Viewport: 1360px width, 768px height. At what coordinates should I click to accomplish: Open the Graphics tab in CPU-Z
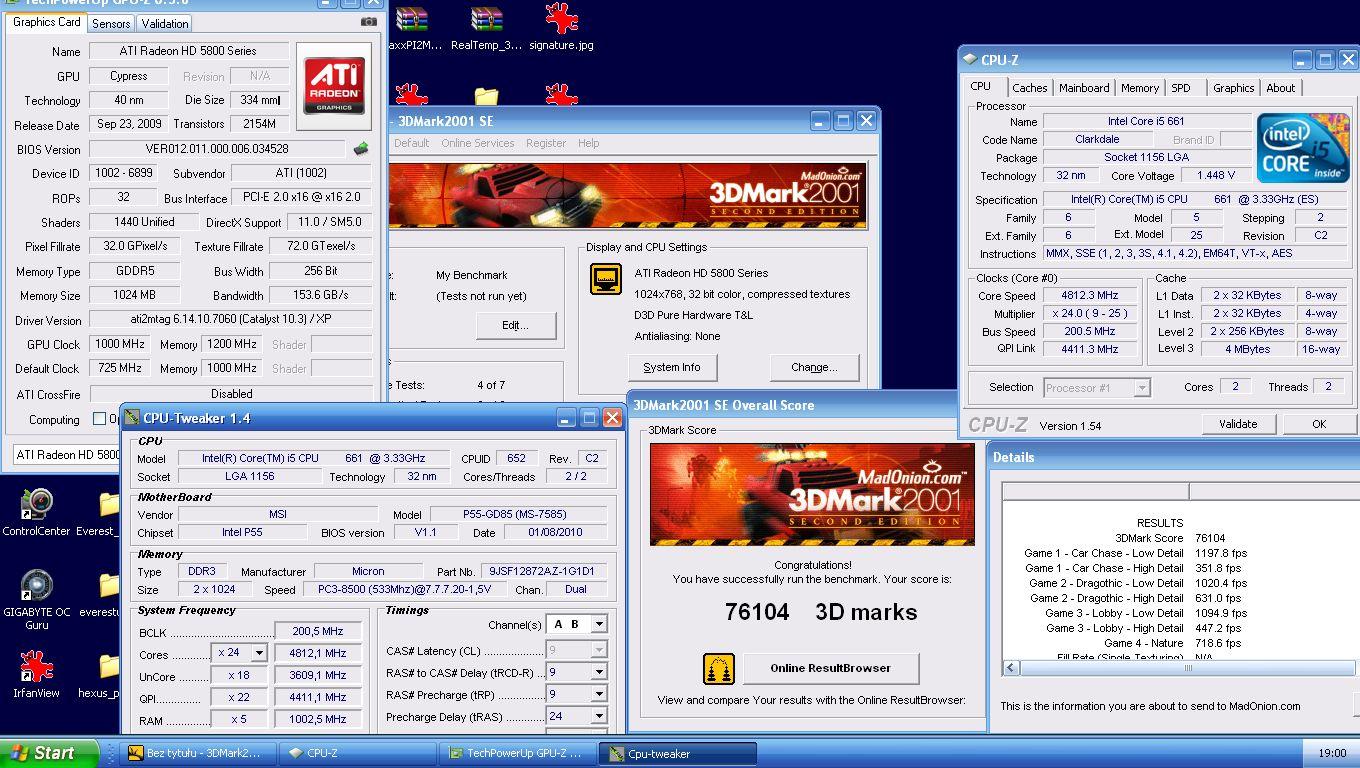tap(1233, 88)
